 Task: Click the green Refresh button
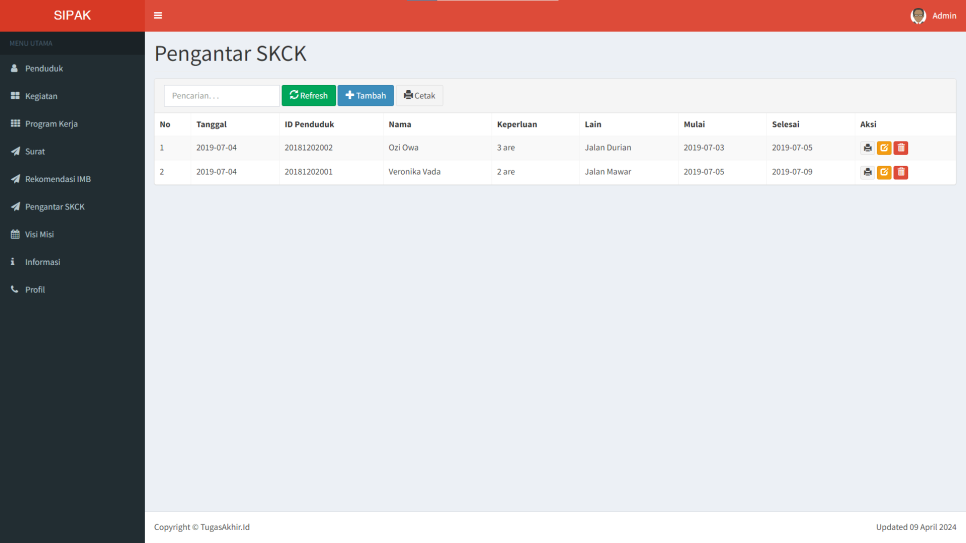pyautogui.click(x=309, y=96)
